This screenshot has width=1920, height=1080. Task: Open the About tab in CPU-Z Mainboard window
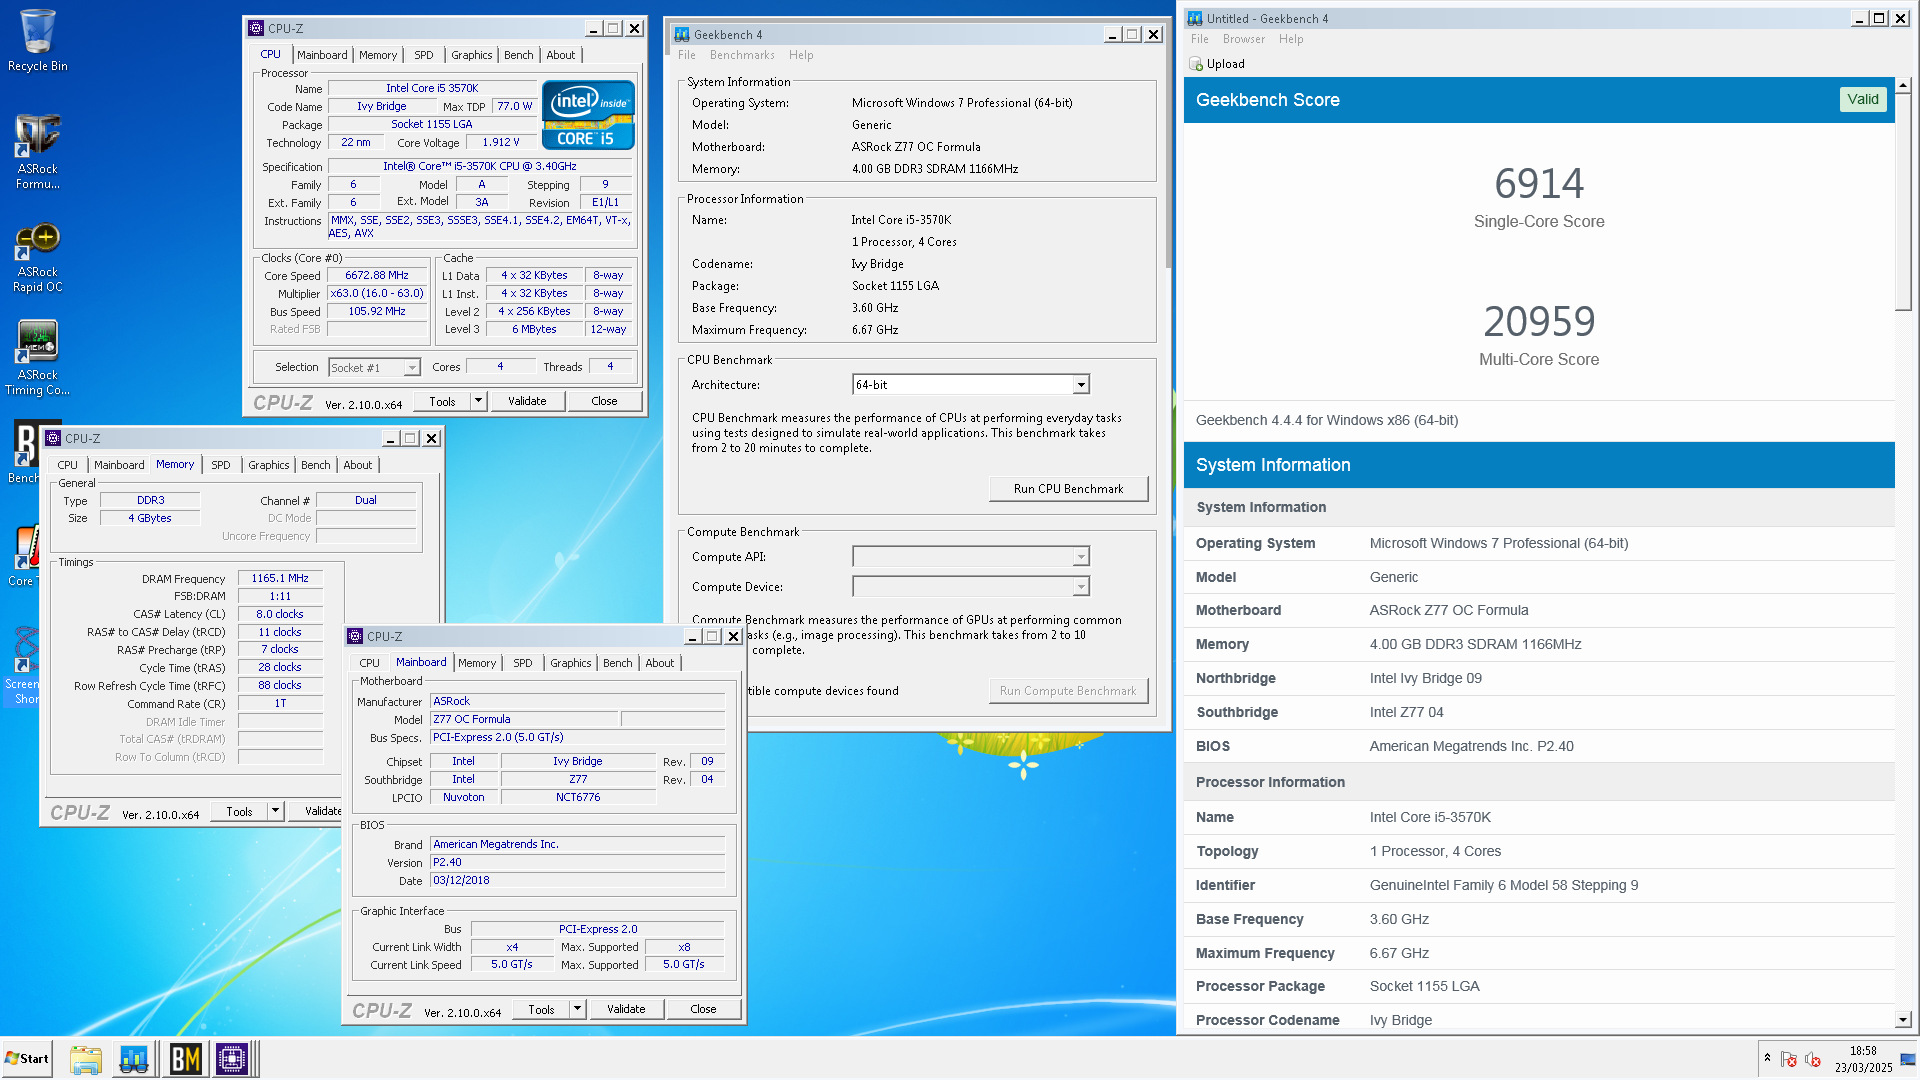[x=659, y=663]
